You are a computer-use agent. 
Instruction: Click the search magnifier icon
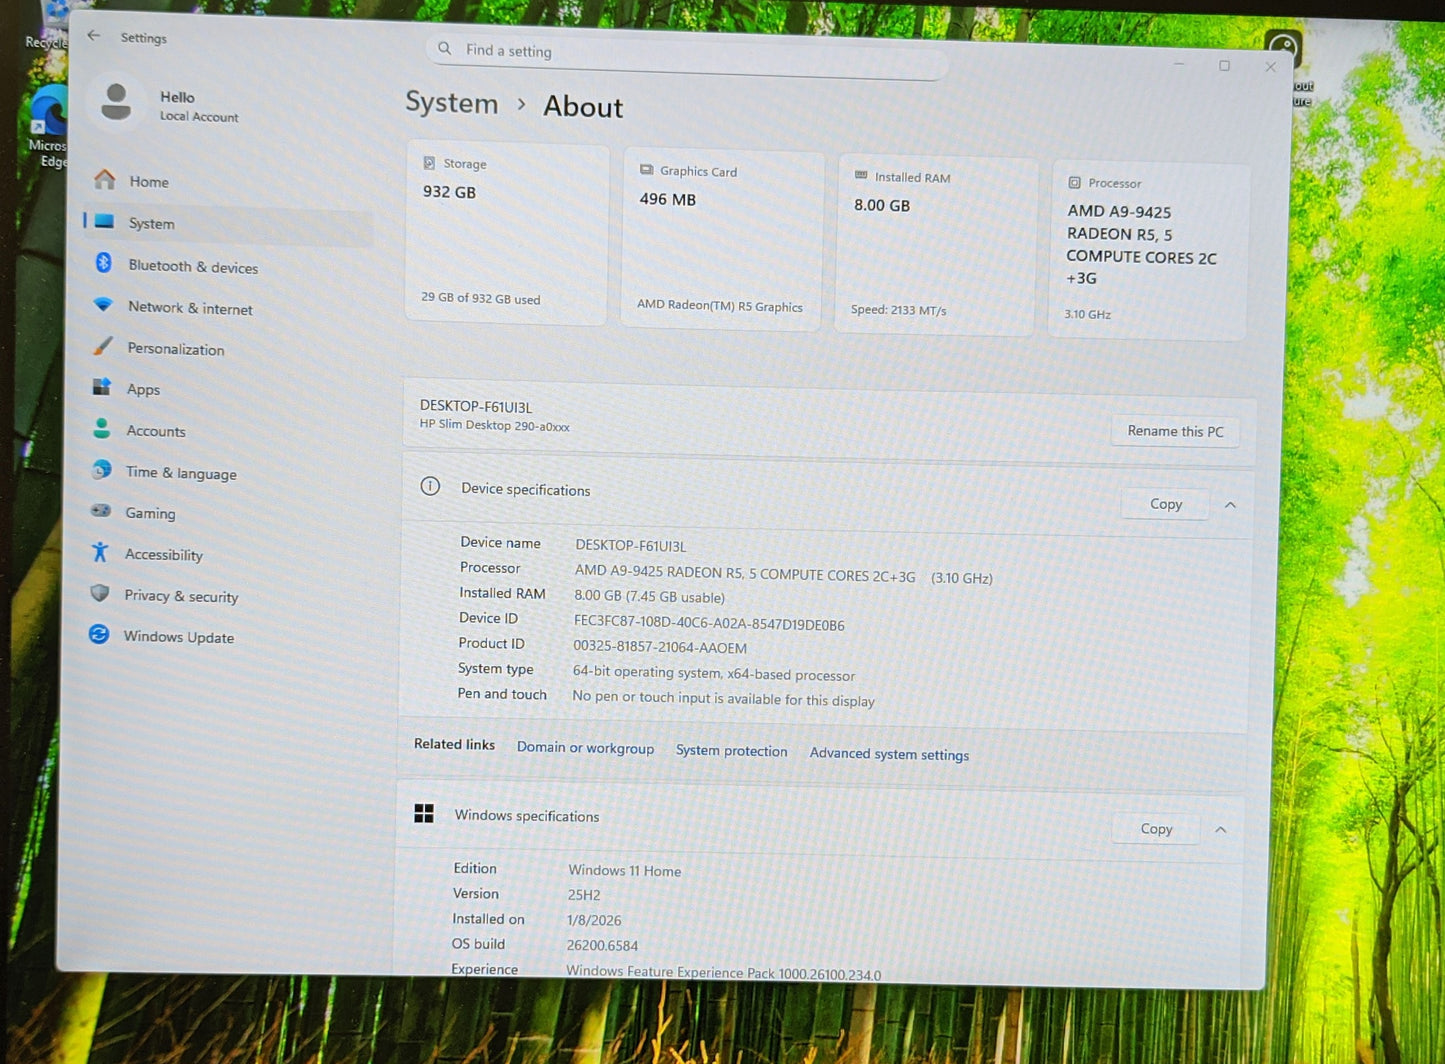(445, 48)
